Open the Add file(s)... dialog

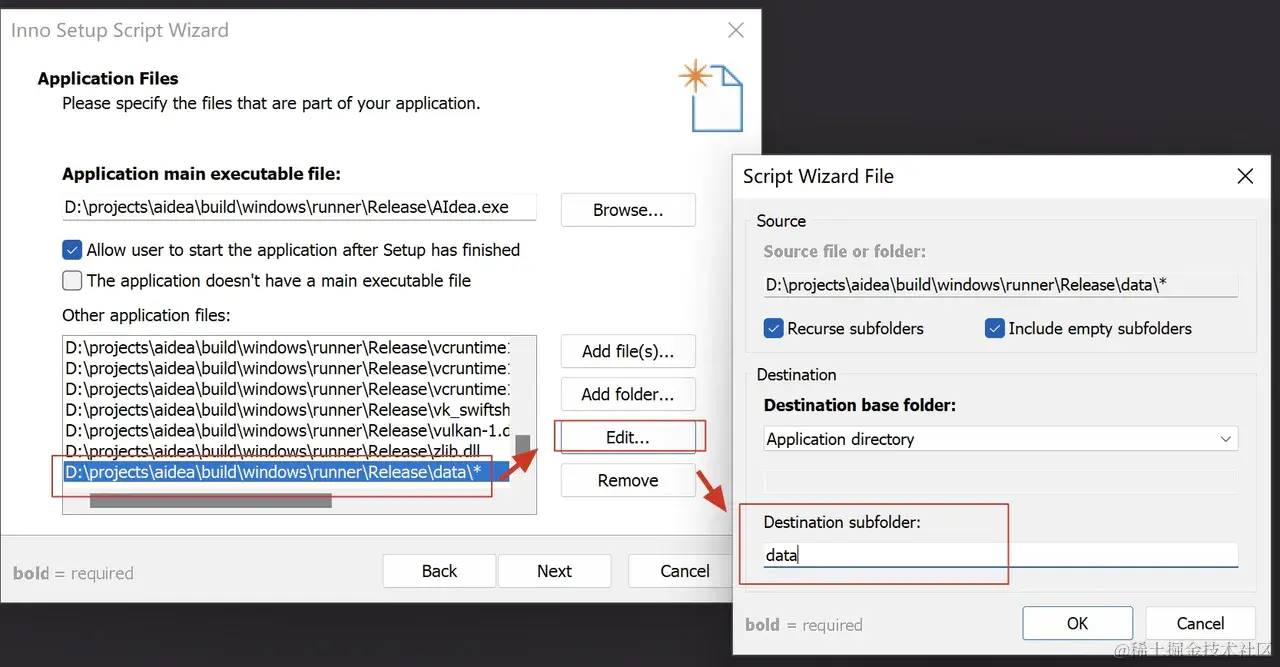[x=627, y=351]
